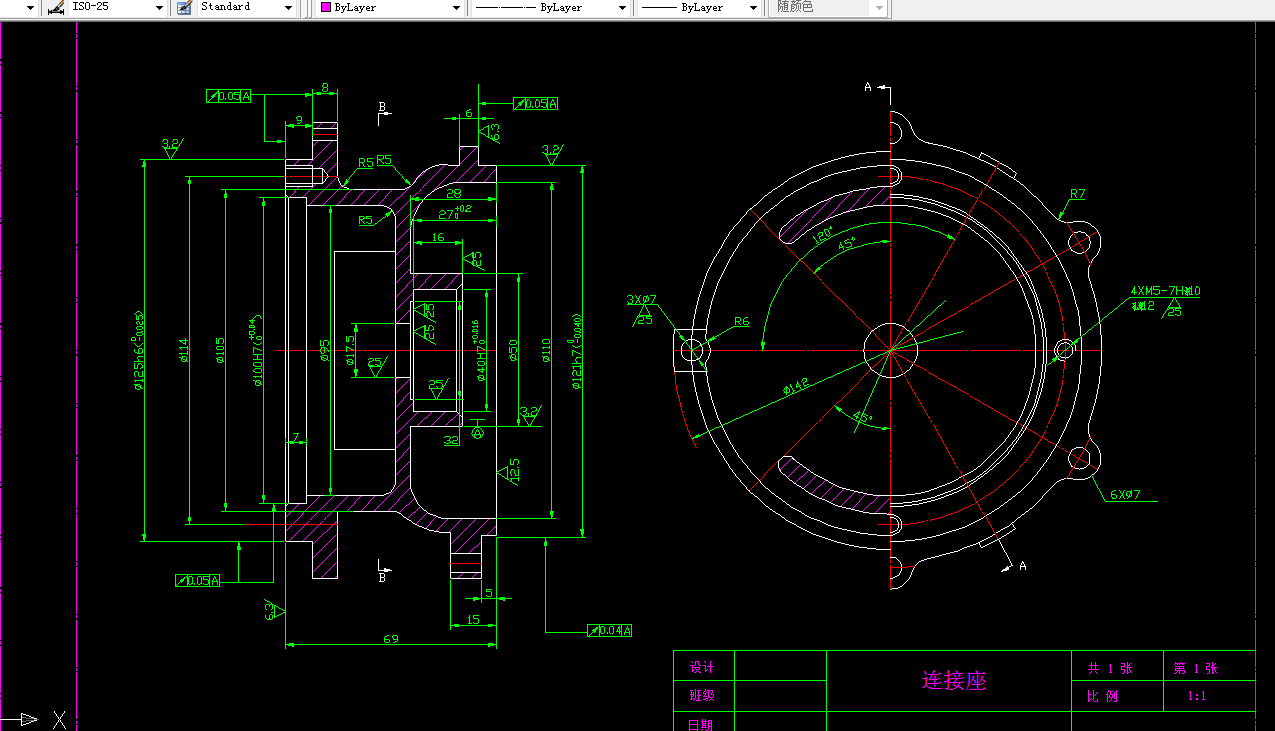This screenshot has height=731, width=1275.
Task: Select the 4XM5-7H thread callout
Action: pyautogui.click(x=1165, y=292)
